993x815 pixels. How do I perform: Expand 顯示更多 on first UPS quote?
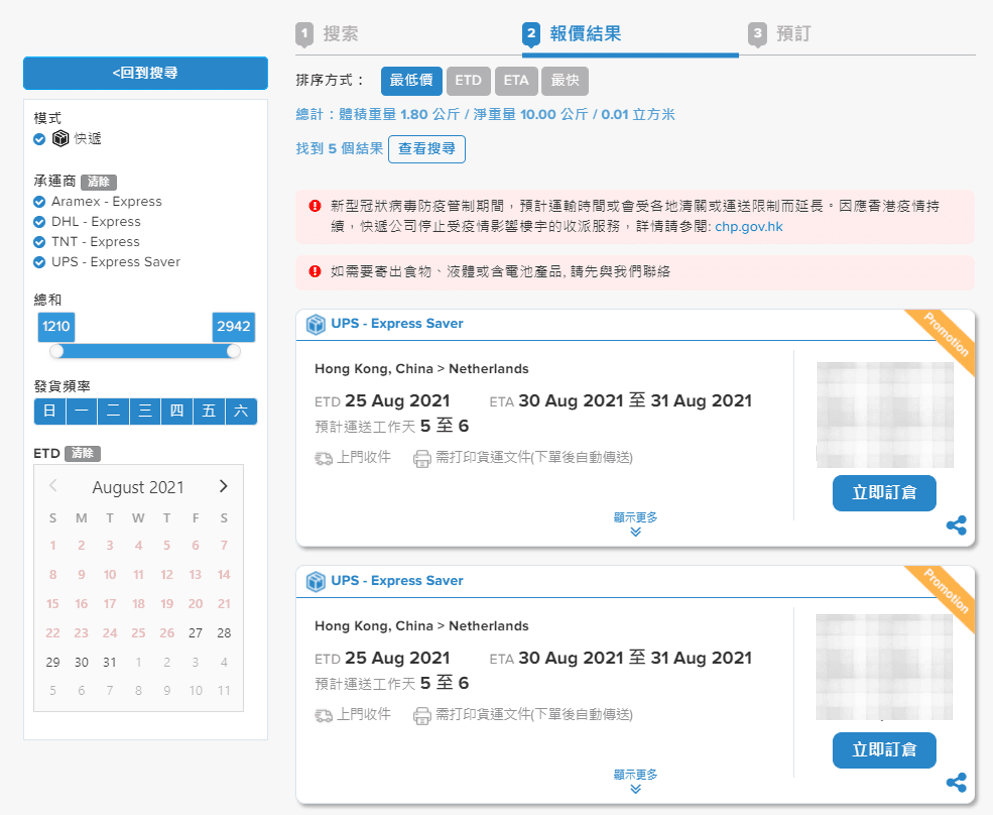(635, 524)
